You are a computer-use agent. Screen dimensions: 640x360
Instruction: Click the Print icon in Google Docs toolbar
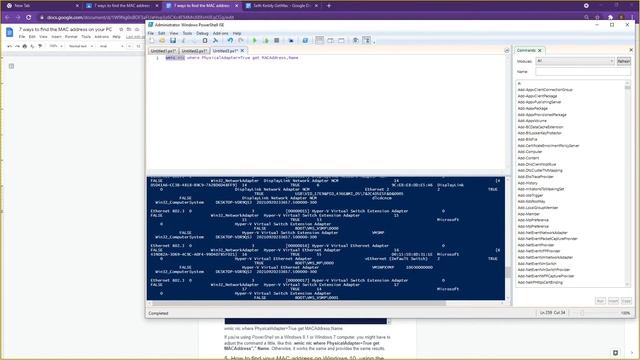click(x=24, y=46)
